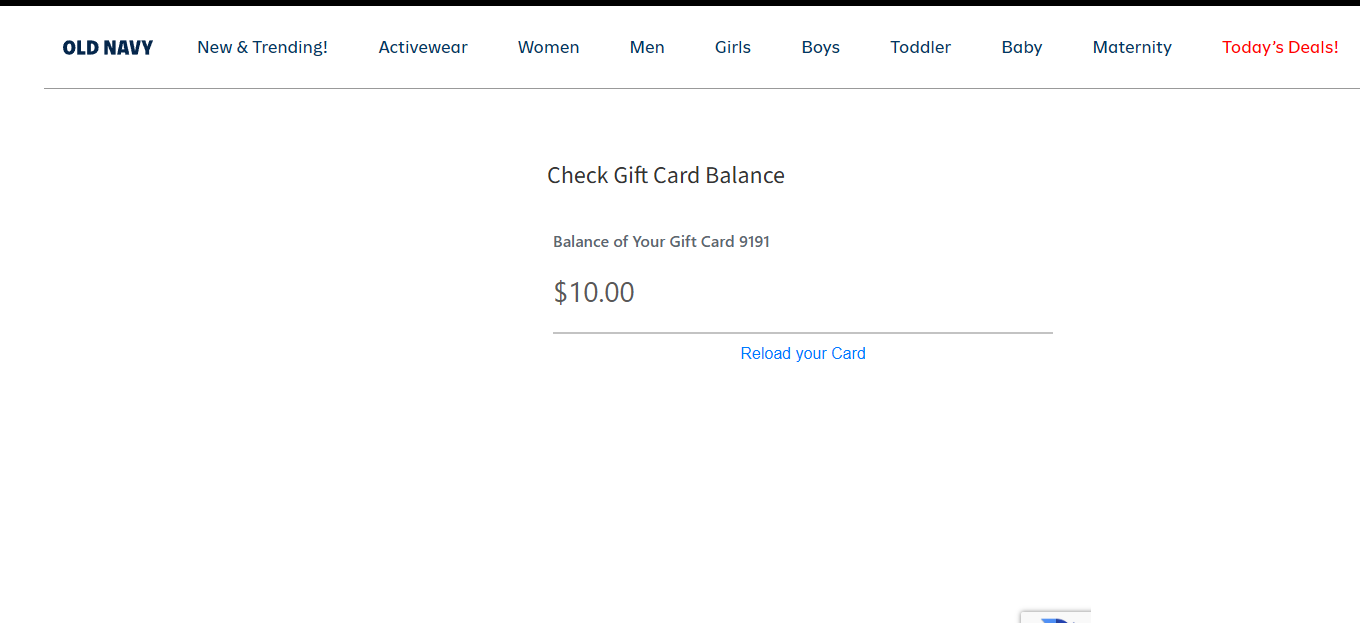
Task: Open the Baby category
Action: [x=1021, y=47]
